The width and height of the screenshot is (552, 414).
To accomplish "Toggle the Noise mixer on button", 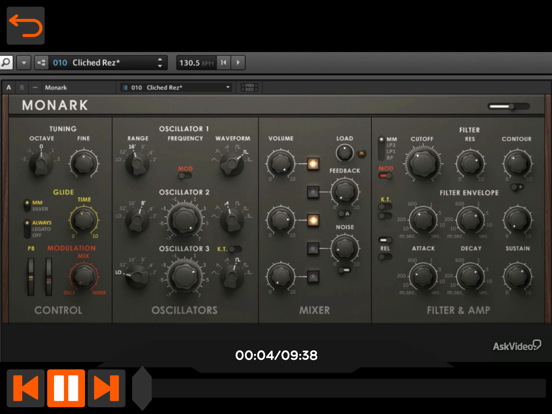I will pyautogui.click(x=313, y=249).
